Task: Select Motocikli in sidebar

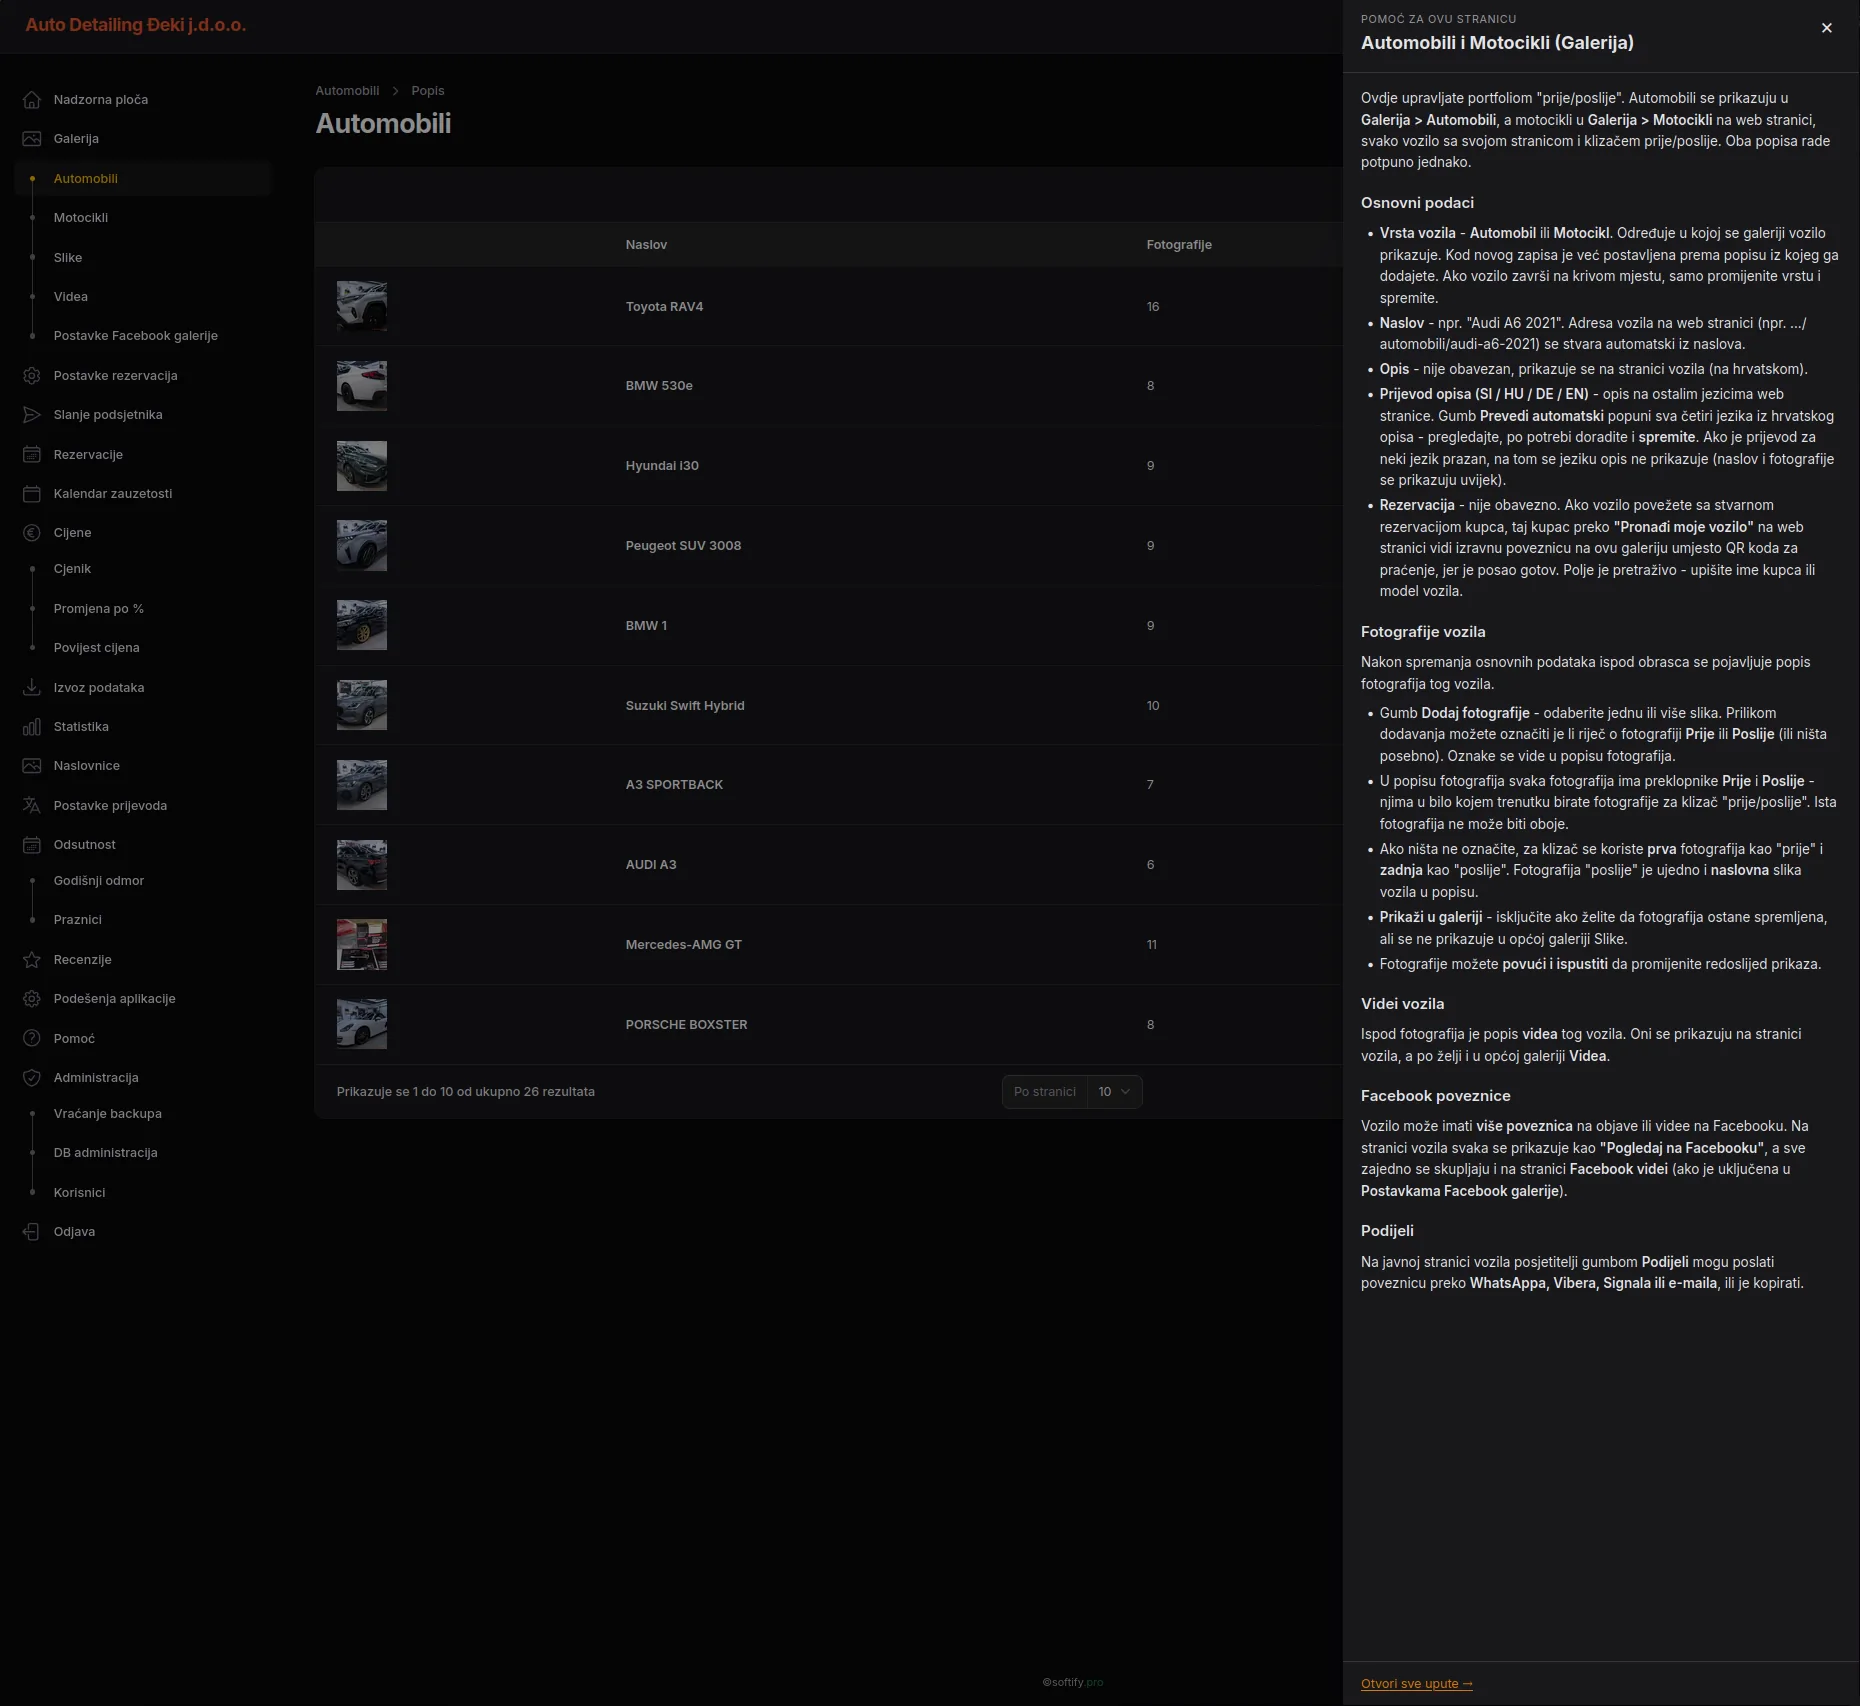Action: [x=81, y=218]
